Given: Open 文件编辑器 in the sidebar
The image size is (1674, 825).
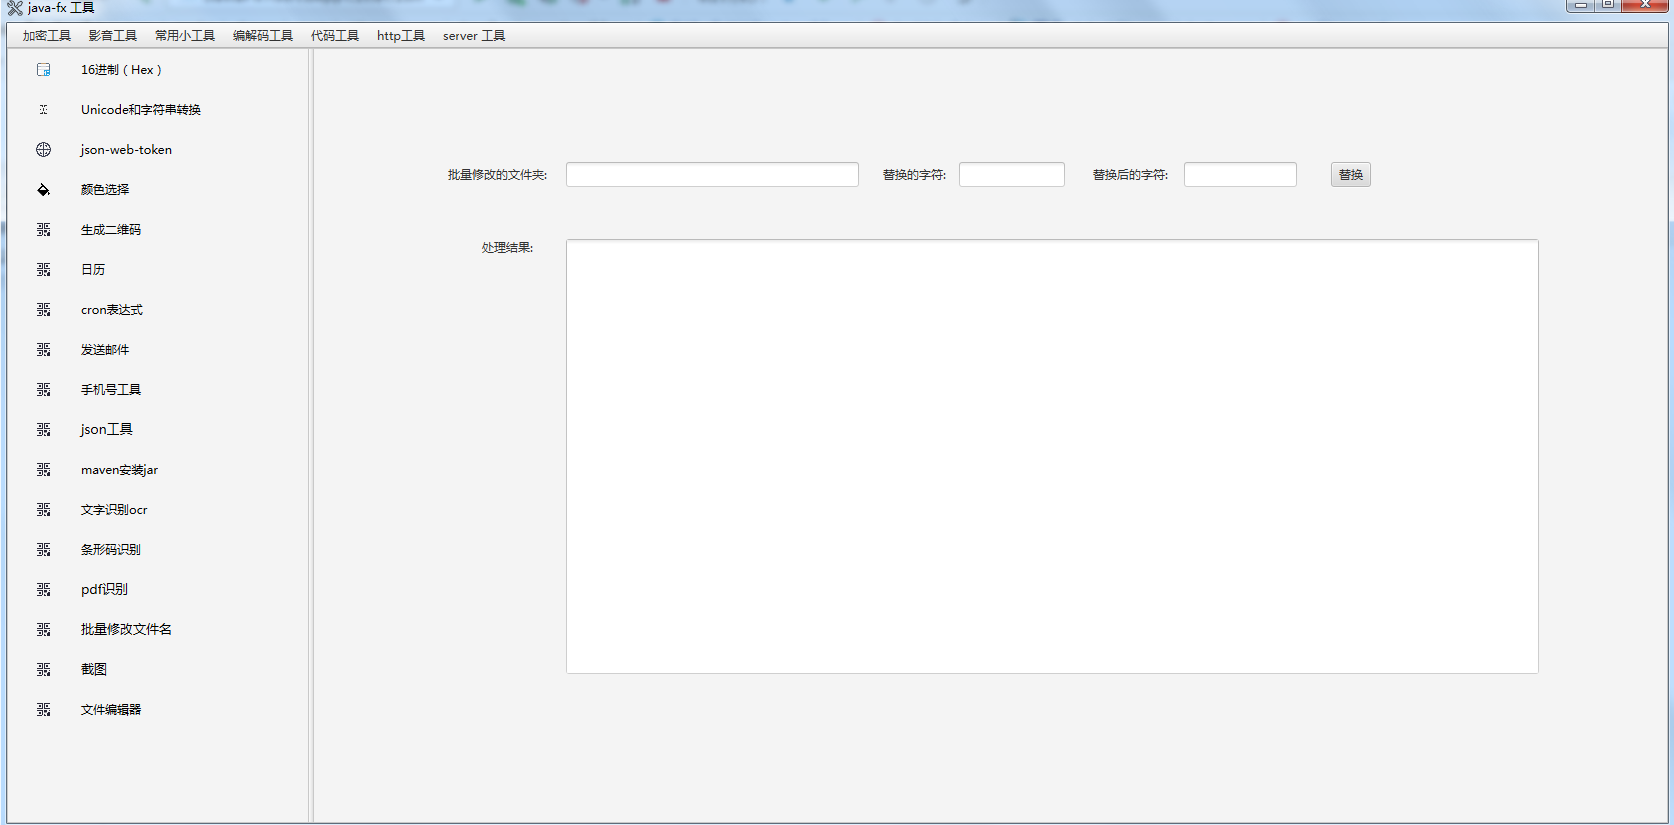Looking at the screenshot, I should point(111,710).
